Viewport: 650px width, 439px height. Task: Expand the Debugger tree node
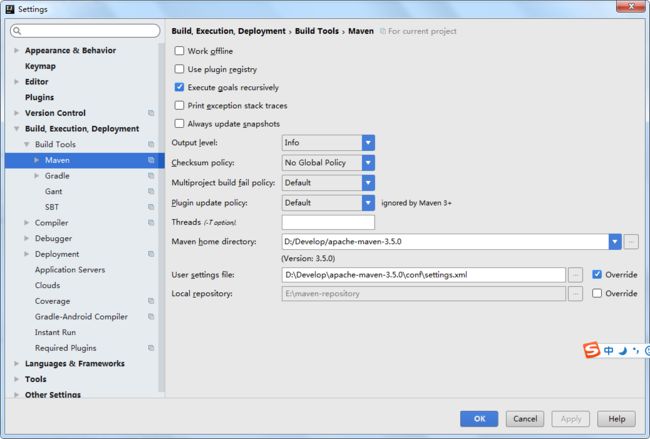tap(27, 238)
